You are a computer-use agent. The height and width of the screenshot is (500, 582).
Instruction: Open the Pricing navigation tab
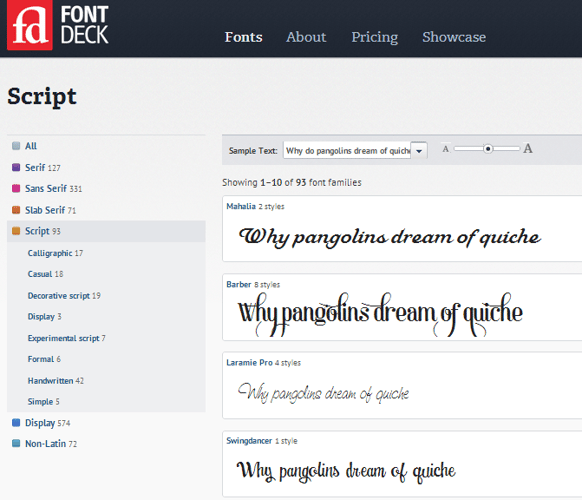pyautogui.click(x=375, y=37)
